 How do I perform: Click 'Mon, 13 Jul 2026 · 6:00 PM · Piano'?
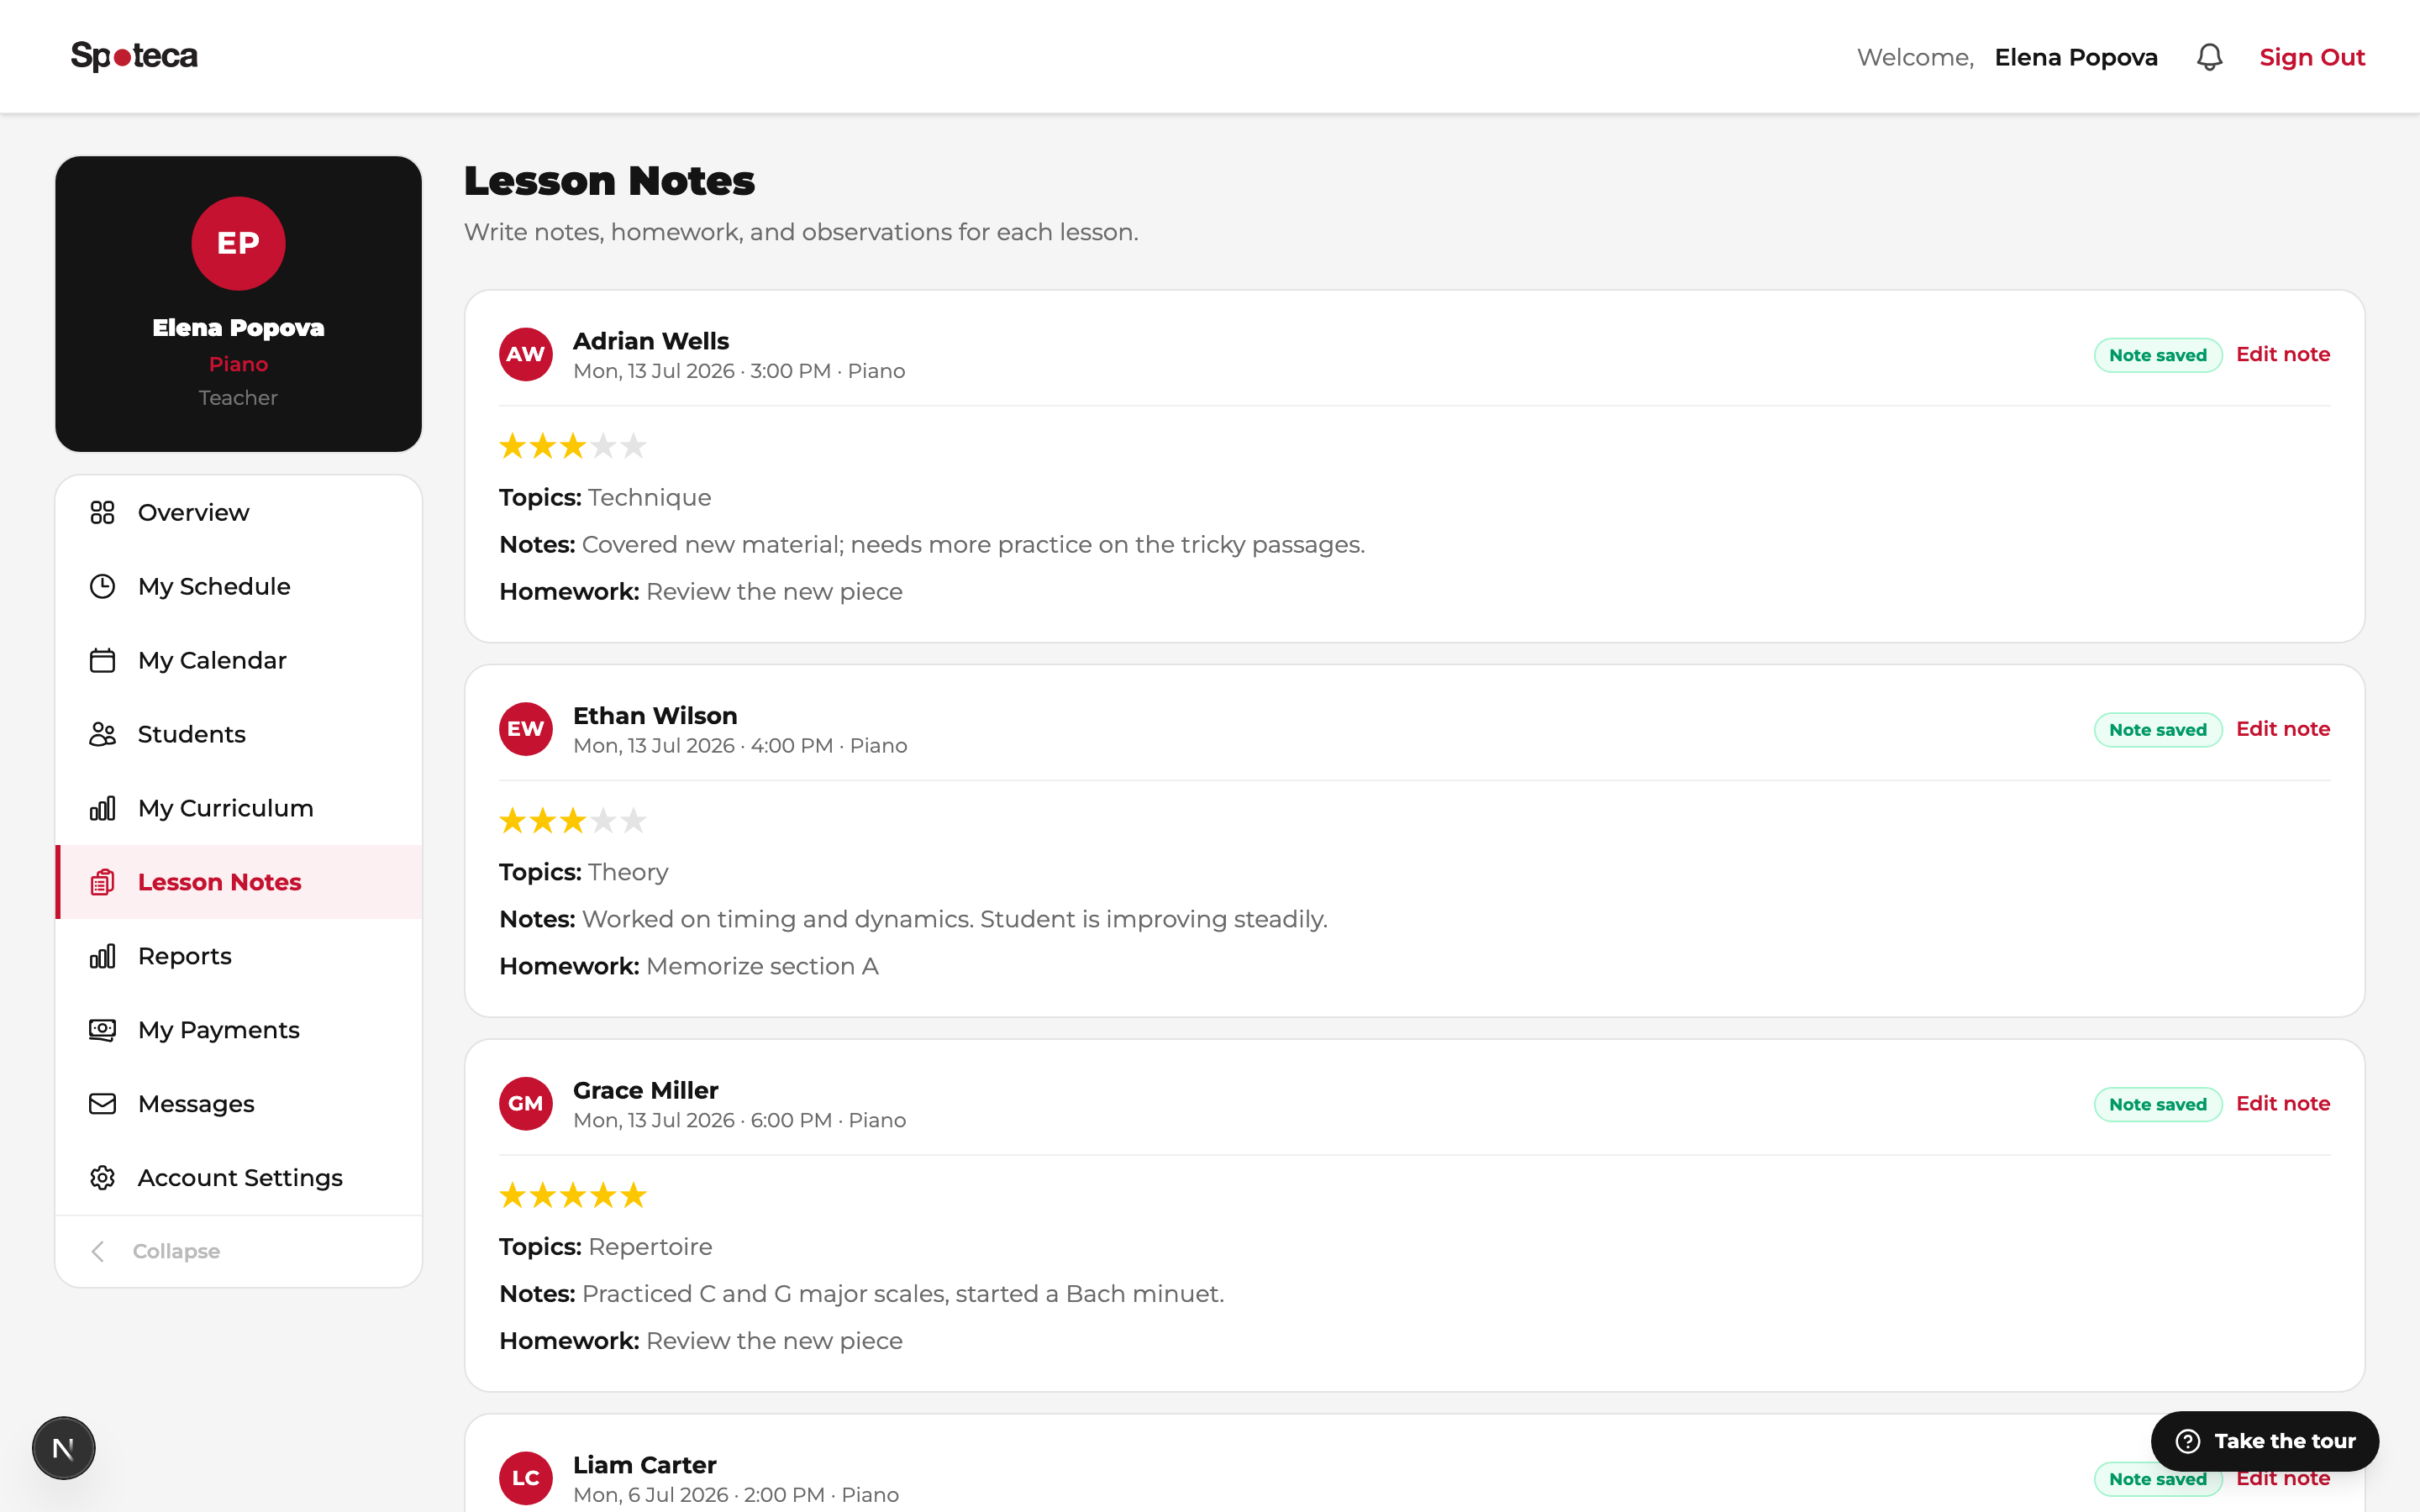coord(740,1120)
